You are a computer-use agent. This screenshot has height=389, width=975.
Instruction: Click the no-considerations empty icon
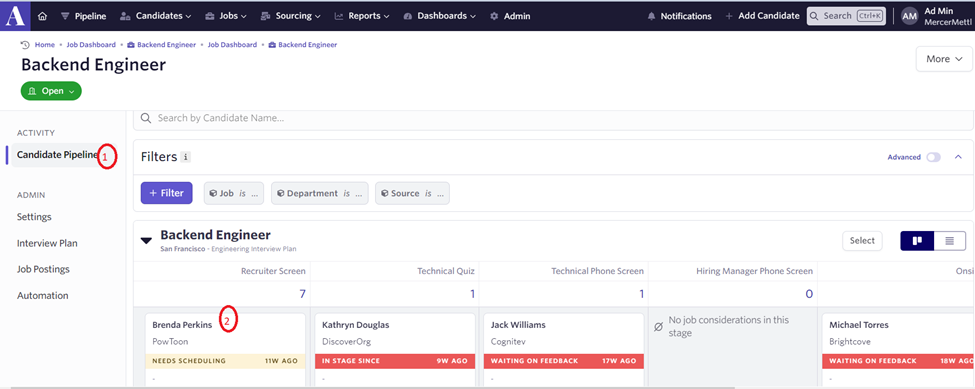point(658,326)
